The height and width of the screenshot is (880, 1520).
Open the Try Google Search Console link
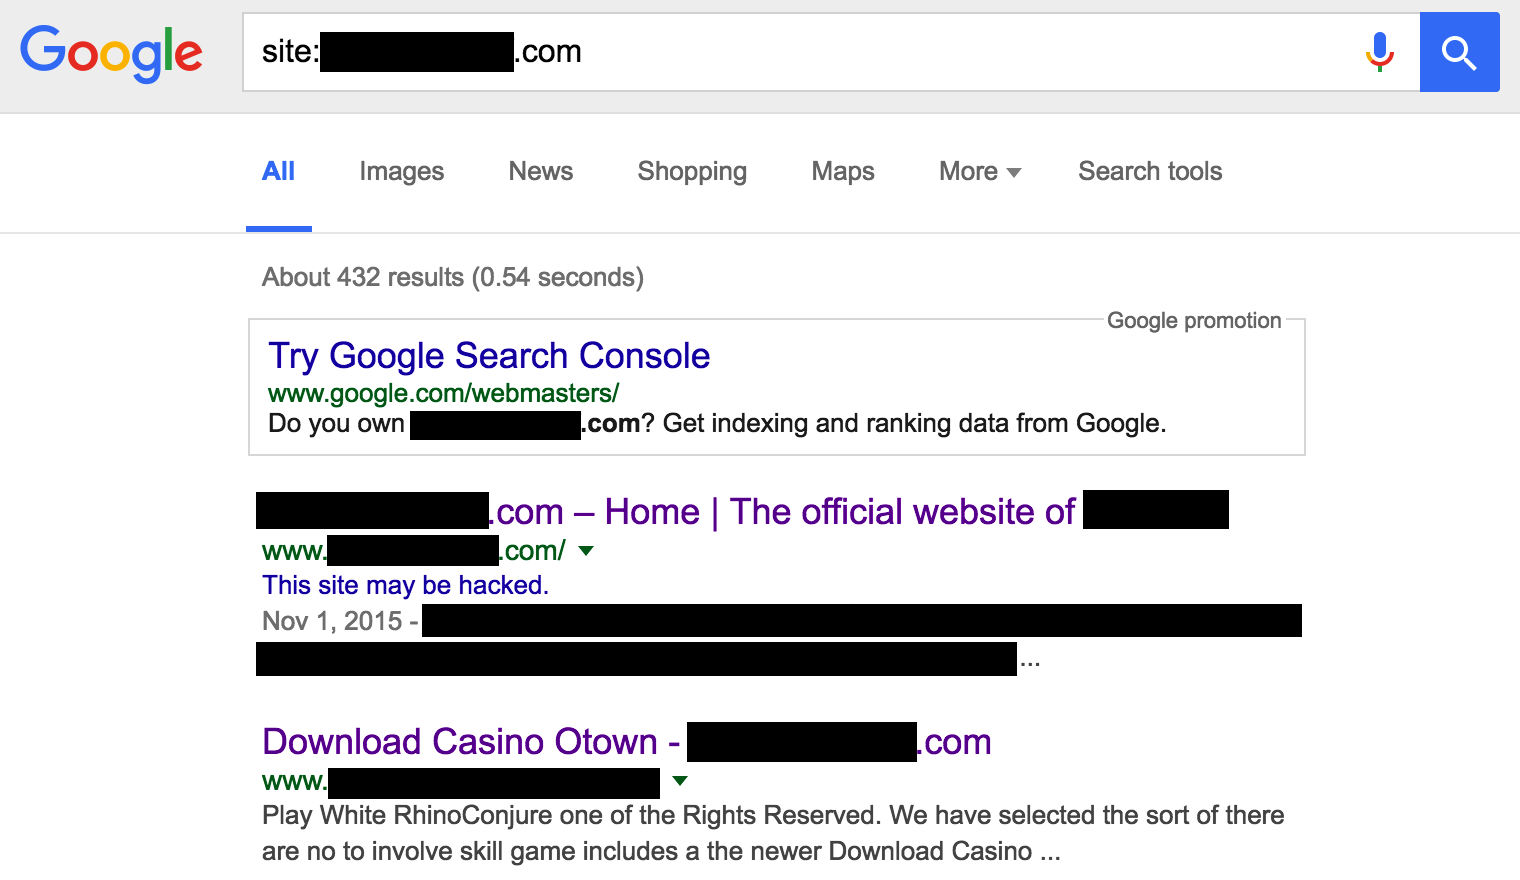(489, 356)
